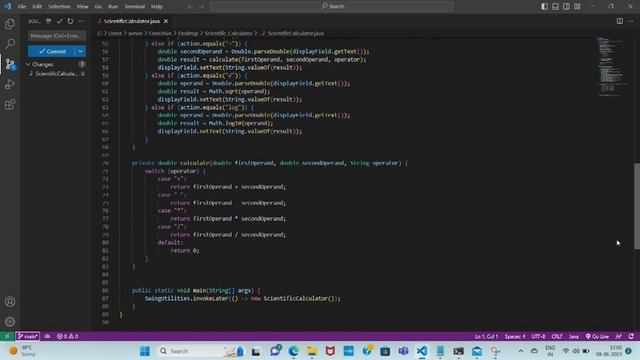
Task: Open the Accounts icon in activity bar
Action: pyautogui.click(x=10, y=302)
